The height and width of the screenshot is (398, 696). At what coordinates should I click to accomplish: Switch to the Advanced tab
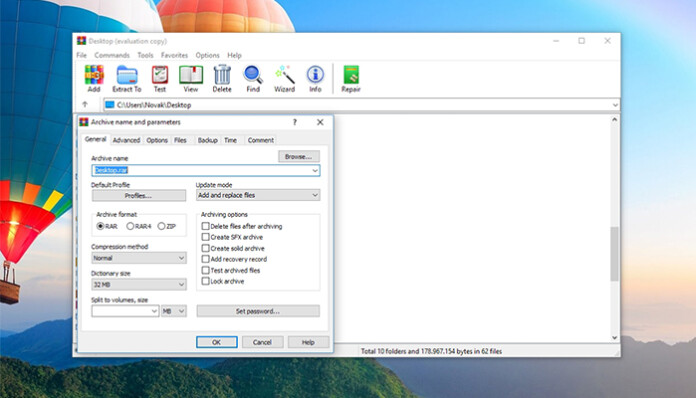pos(127,140)
